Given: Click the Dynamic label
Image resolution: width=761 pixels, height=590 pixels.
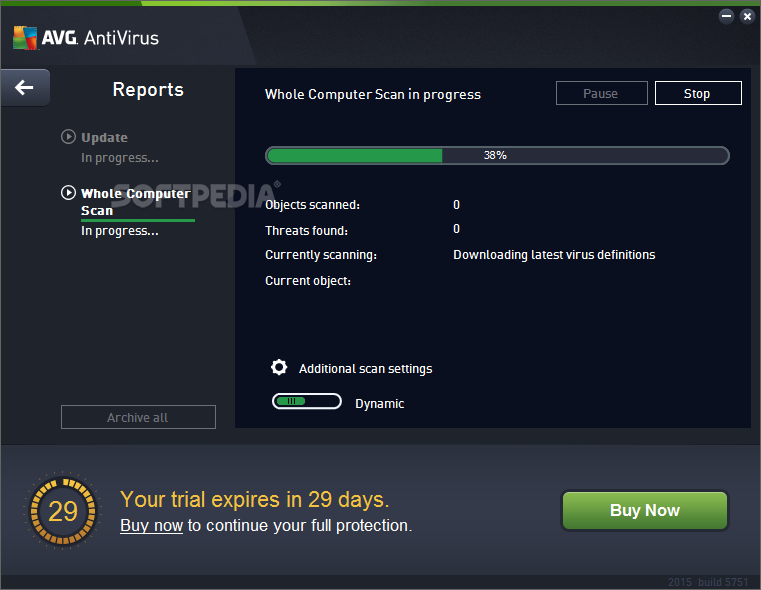Looking at the screenshot, I should (x=380, y=404).
